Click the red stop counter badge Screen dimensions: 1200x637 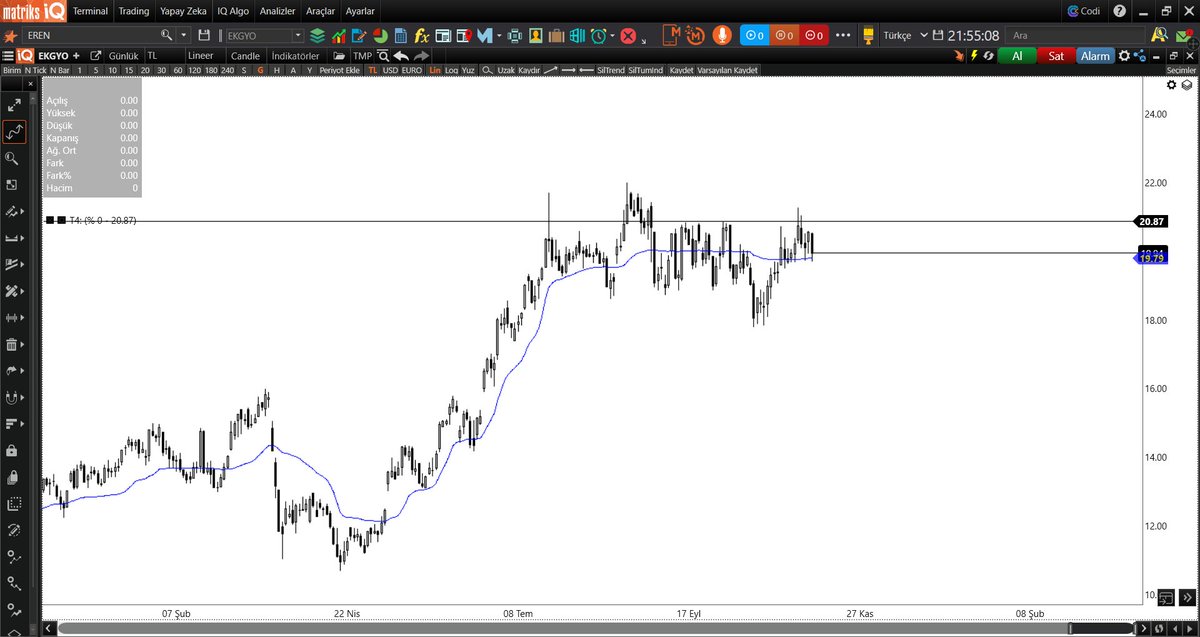814,35
